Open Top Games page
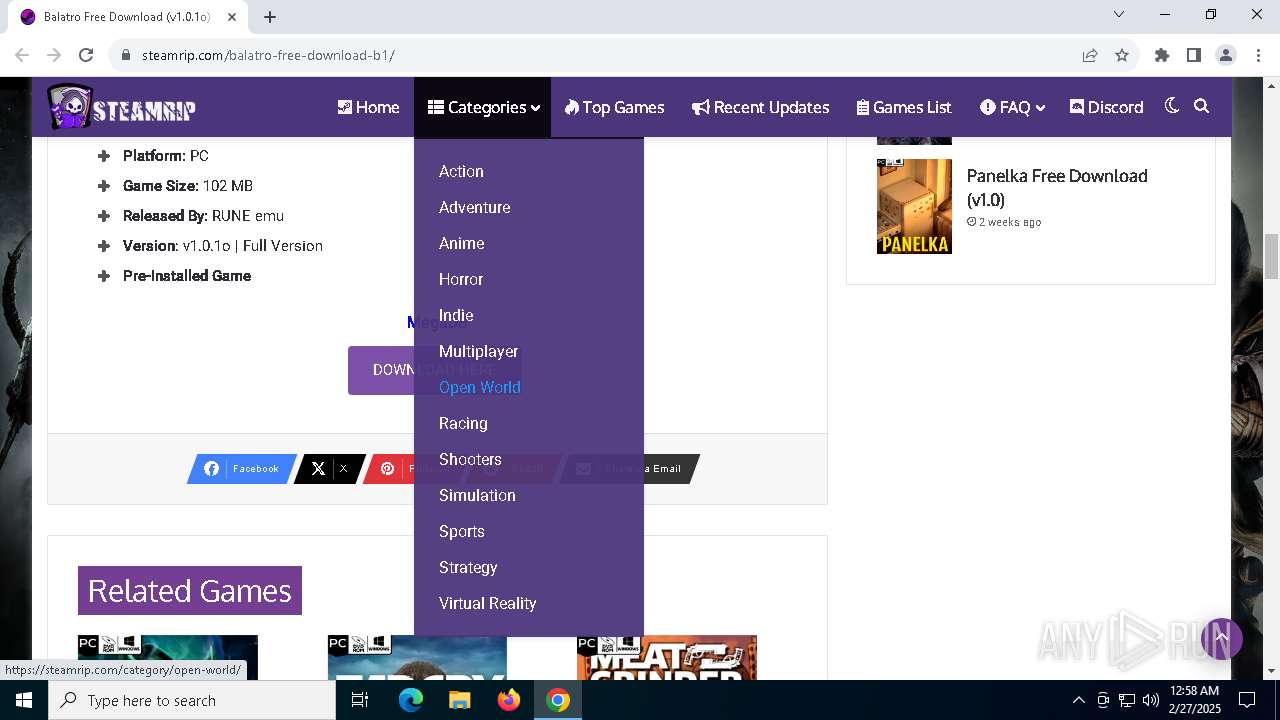This screenshot has height=720, width=1280. (x=614, y=107)
